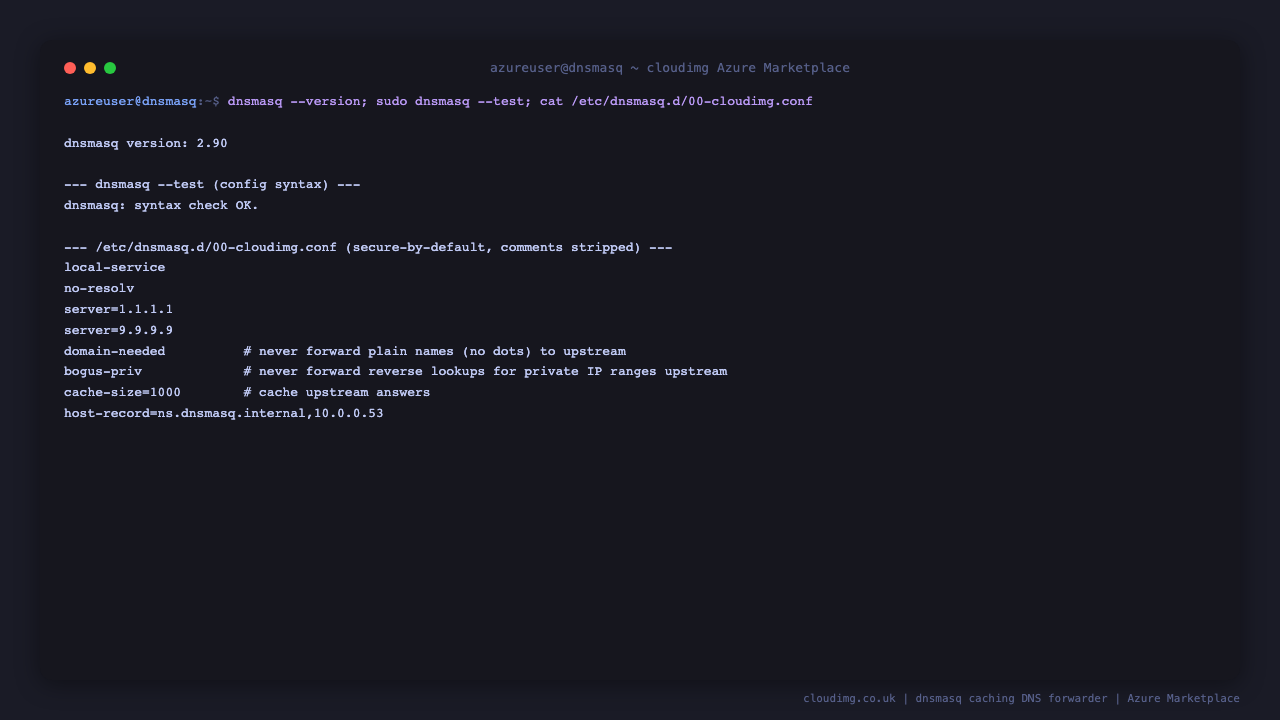Click the 'dnsmasq: syntax check OK.' line
1280x720 pixels.
(x=161, y=205)
